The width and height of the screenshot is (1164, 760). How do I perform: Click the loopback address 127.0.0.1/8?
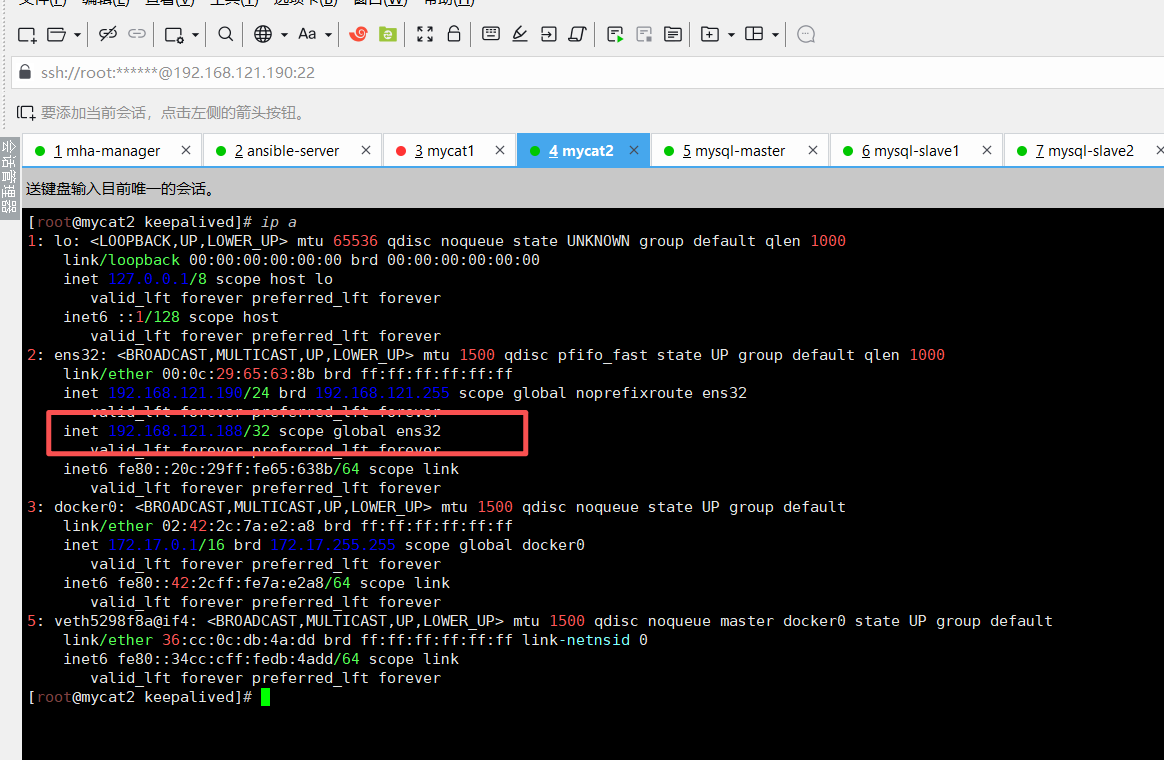(157, 279)
